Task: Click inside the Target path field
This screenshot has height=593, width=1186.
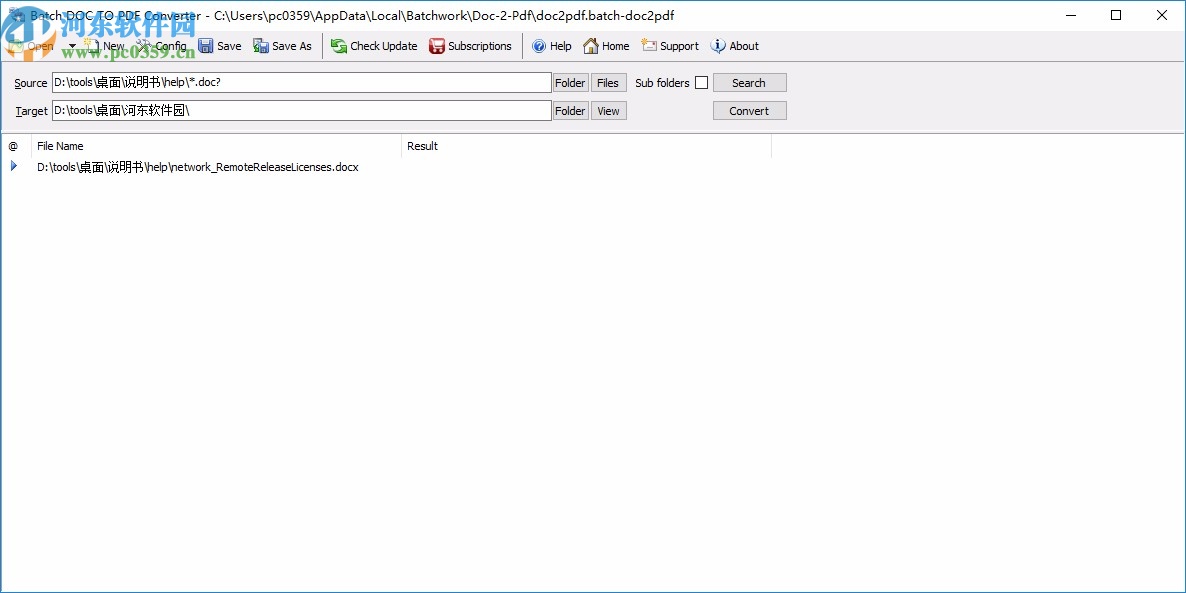Action: [300, 110]
